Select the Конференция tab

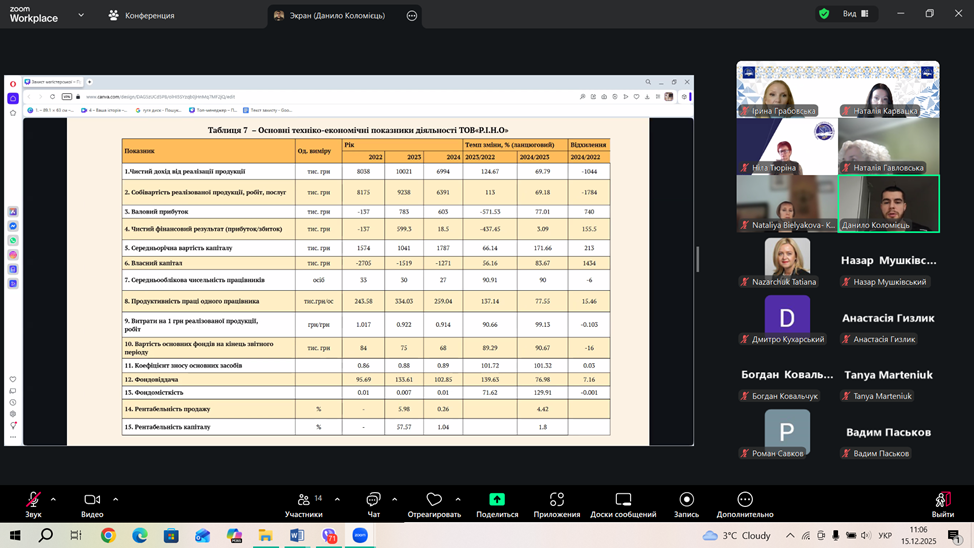point(141,15)
